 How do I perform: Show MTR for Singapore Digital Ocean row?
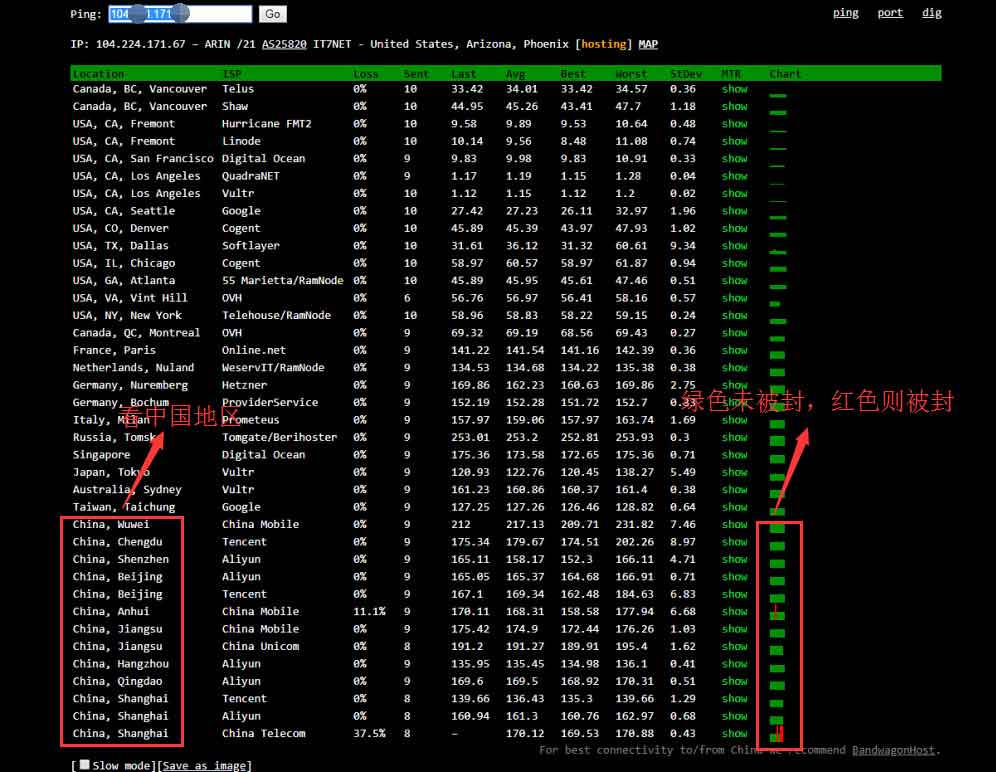click(x=734, y=454)
